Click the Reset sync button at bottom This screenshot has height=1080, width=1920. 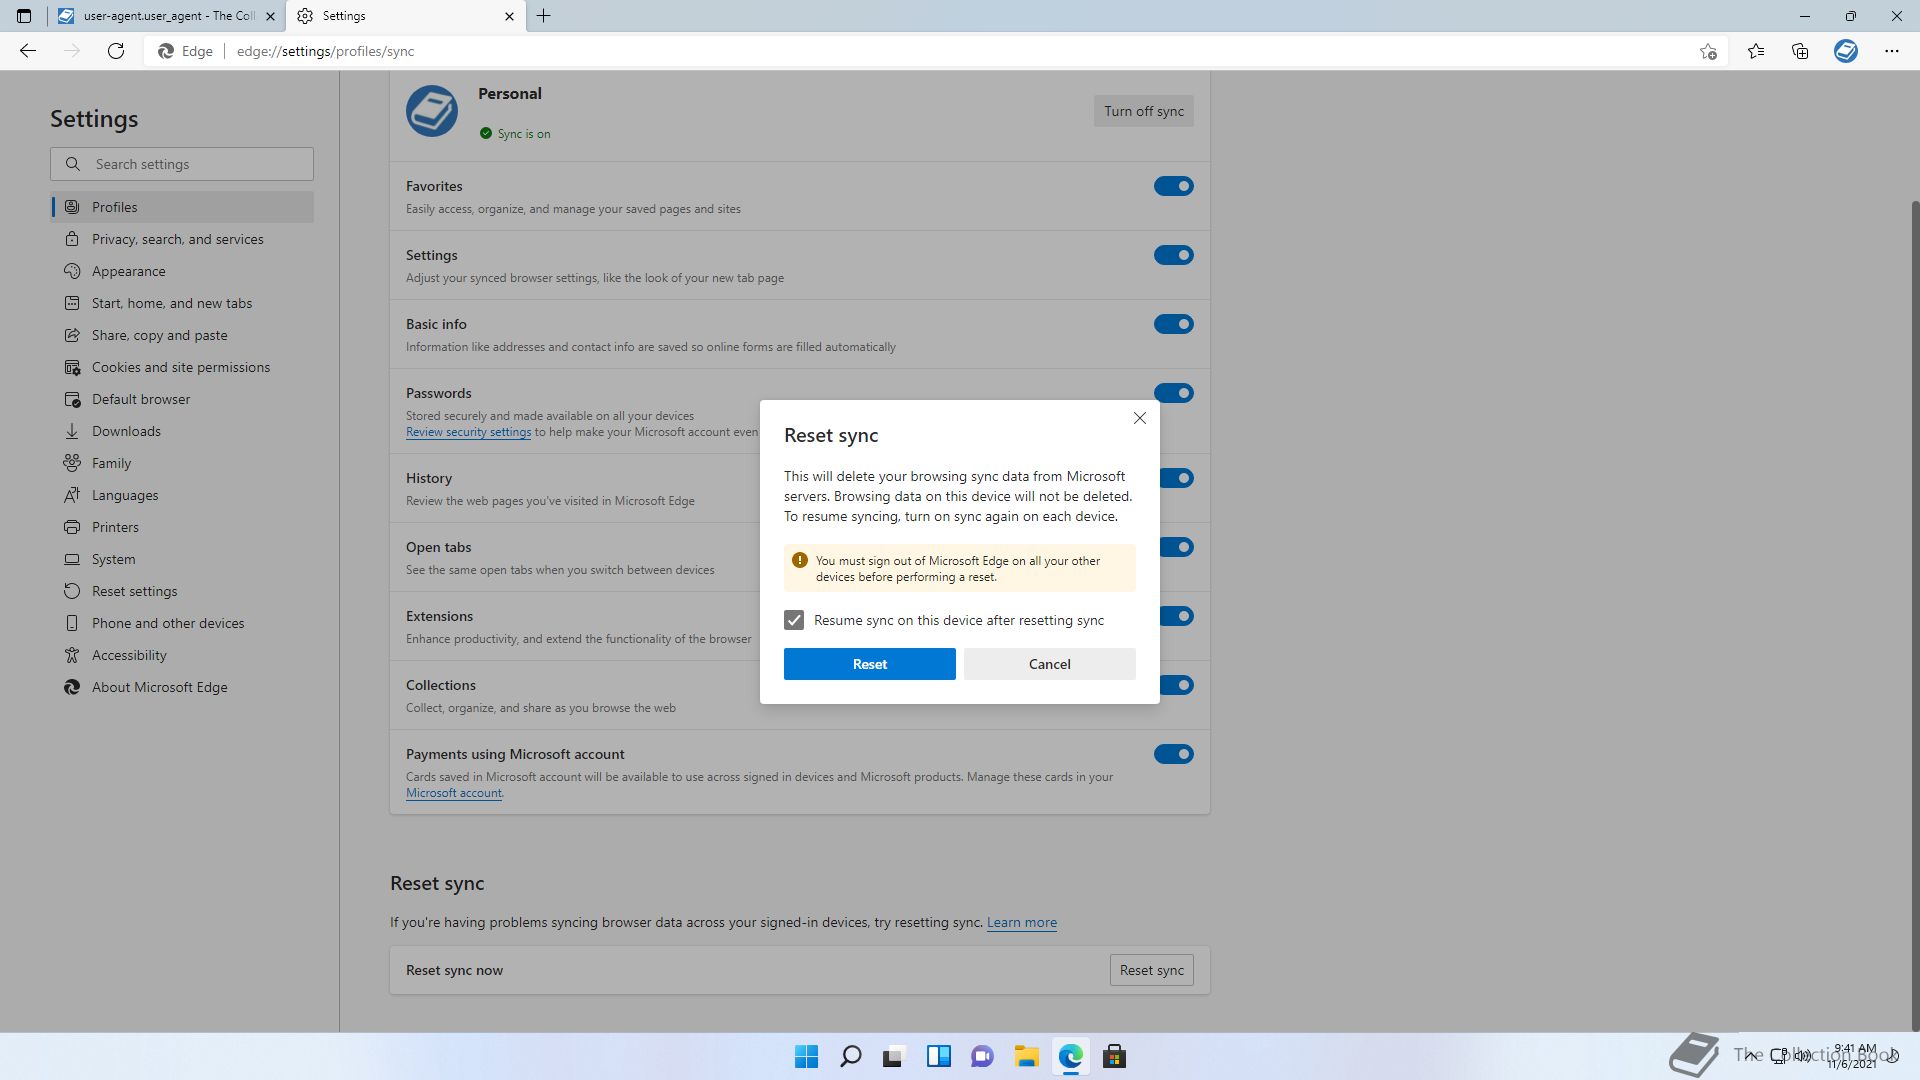click(x=1151, y=970)
